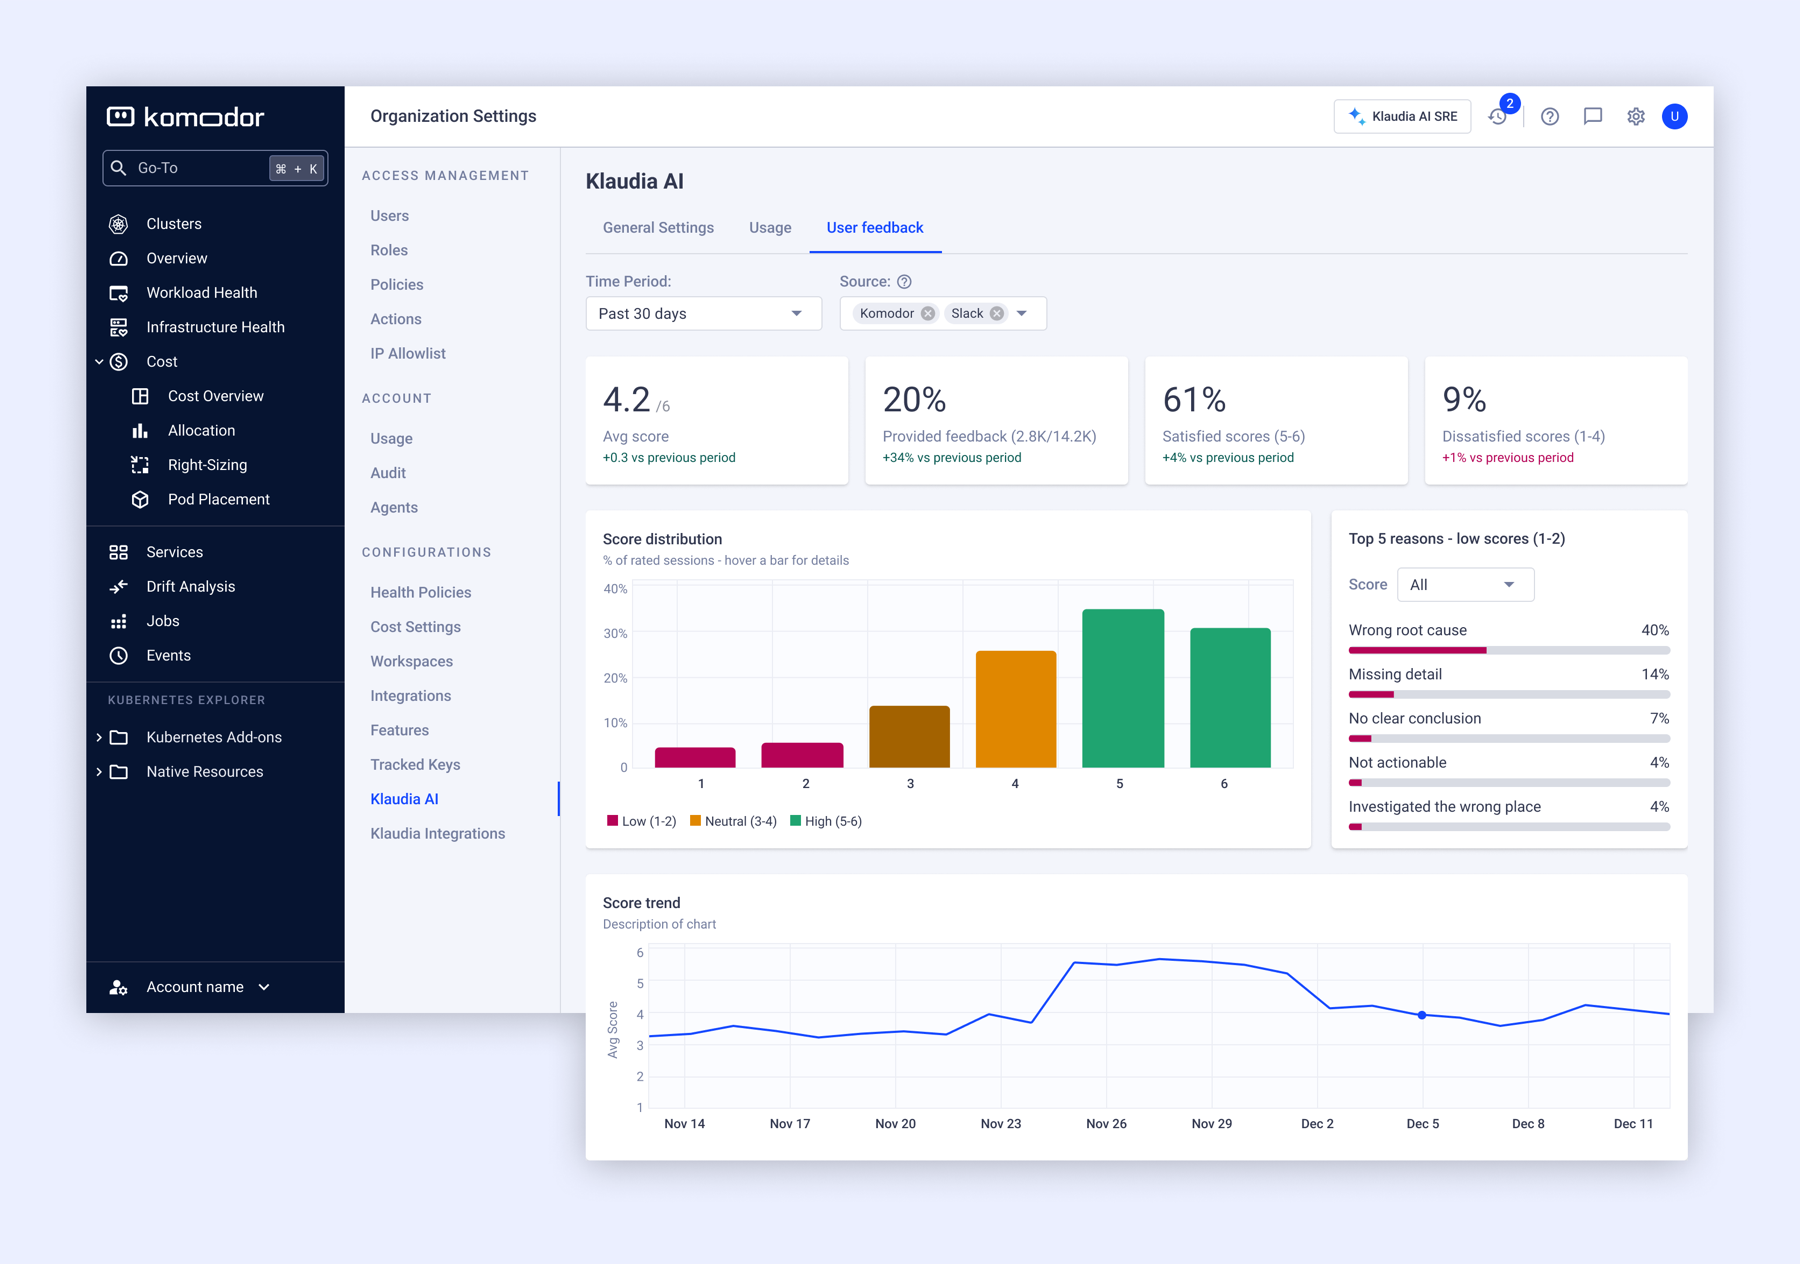Remove the Slack source chip
The height and width of the screenshot is (1264, 1800).
(x=997, y=314)
